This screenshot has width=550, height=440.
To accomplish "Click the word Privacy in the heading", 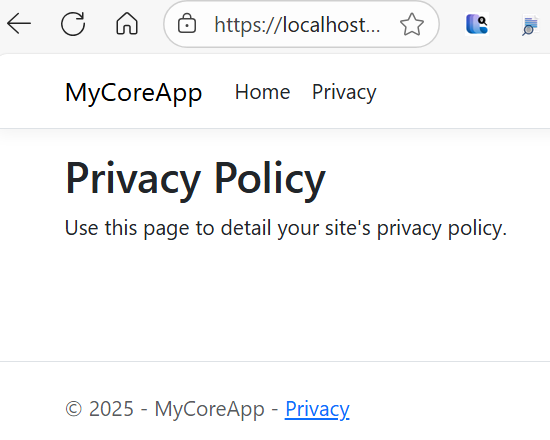I will (x=133, y=178).
